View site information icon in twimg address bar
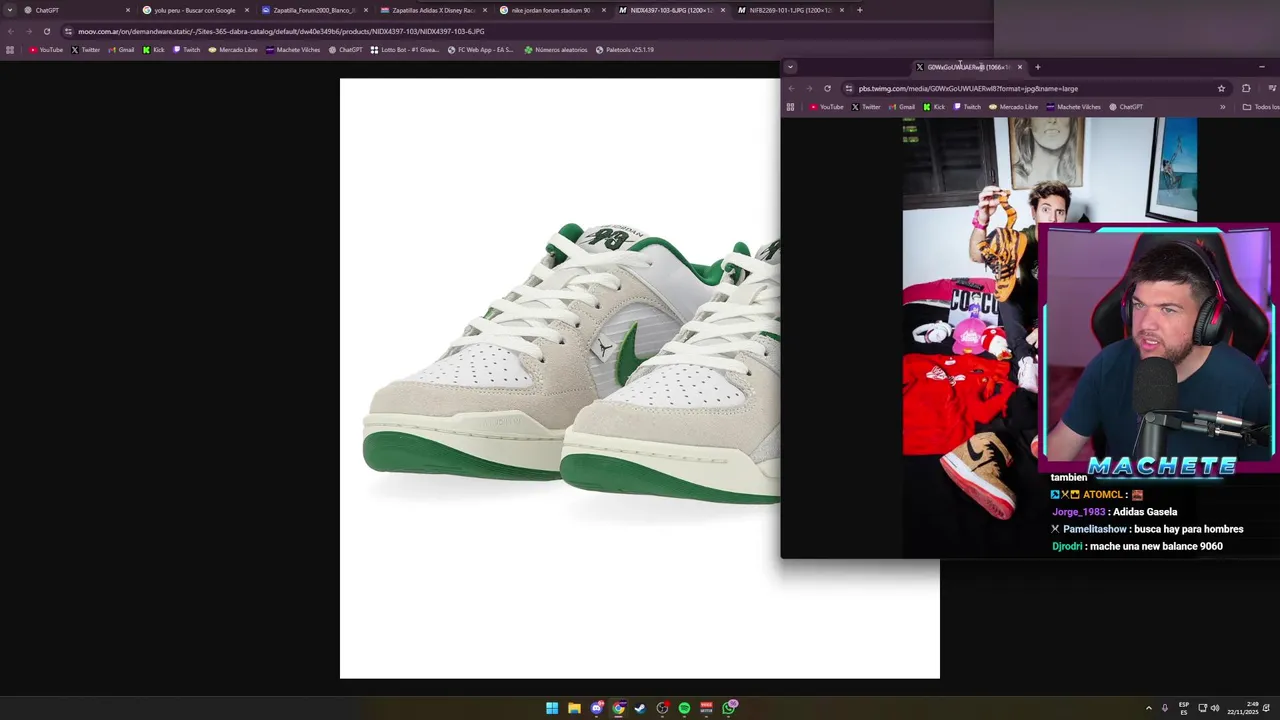This screenshot has width=1280, height=720. click(x=849, y=88)
